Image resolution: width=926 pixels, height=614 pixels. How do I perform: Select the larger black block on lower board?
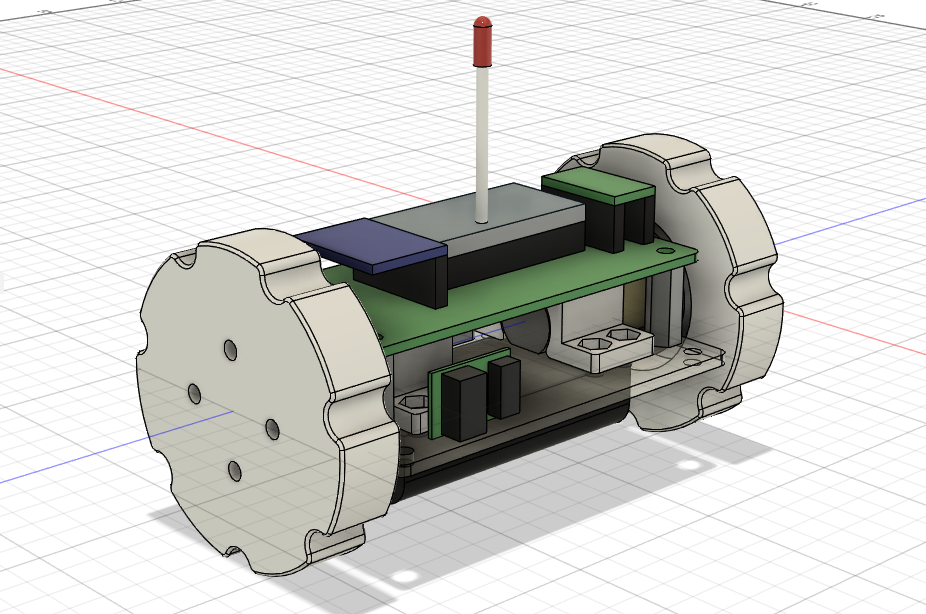[x=465, y=404]
